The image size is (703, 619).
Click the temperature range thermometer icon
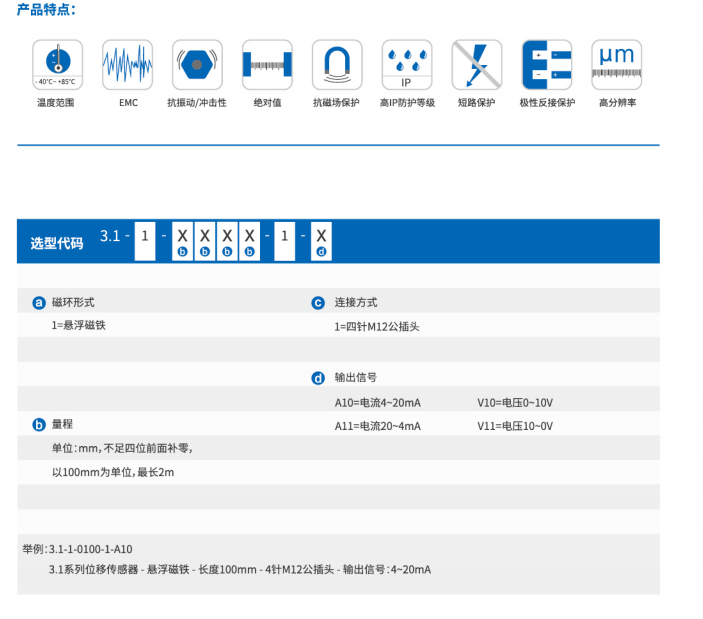coord(57,65)
